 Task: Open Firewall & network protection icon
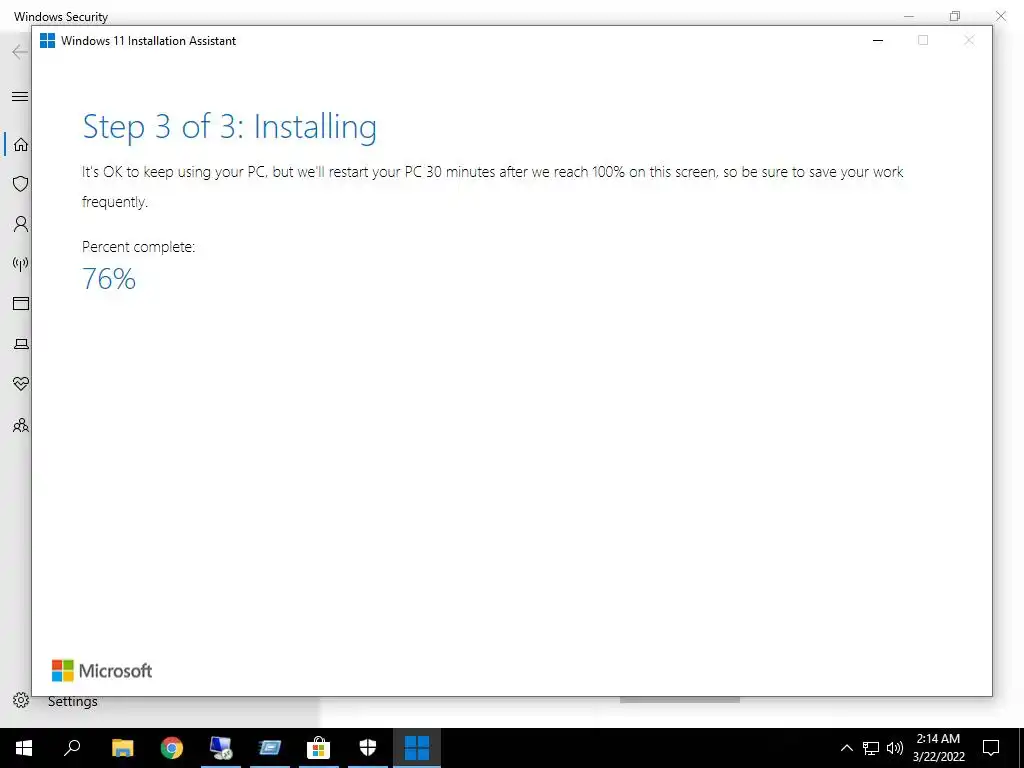21,264
